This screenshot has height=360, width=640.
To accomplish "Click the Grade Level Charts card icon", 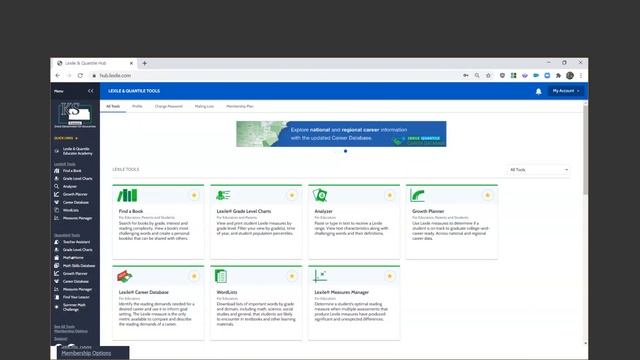I will coord(223,195).
